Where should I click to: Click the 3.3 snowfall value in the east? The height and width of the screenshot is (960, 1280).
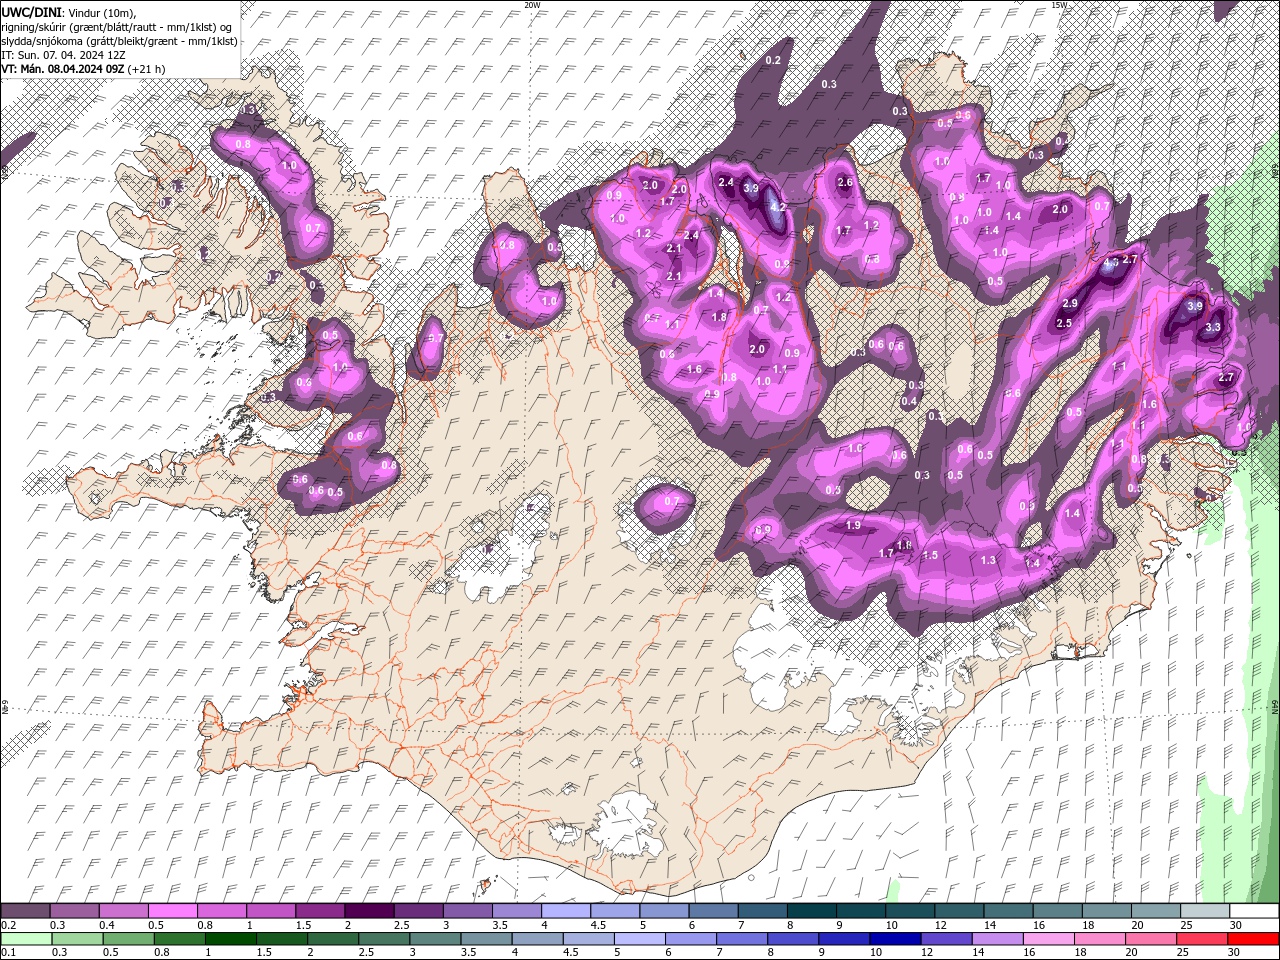[1214, 327]
